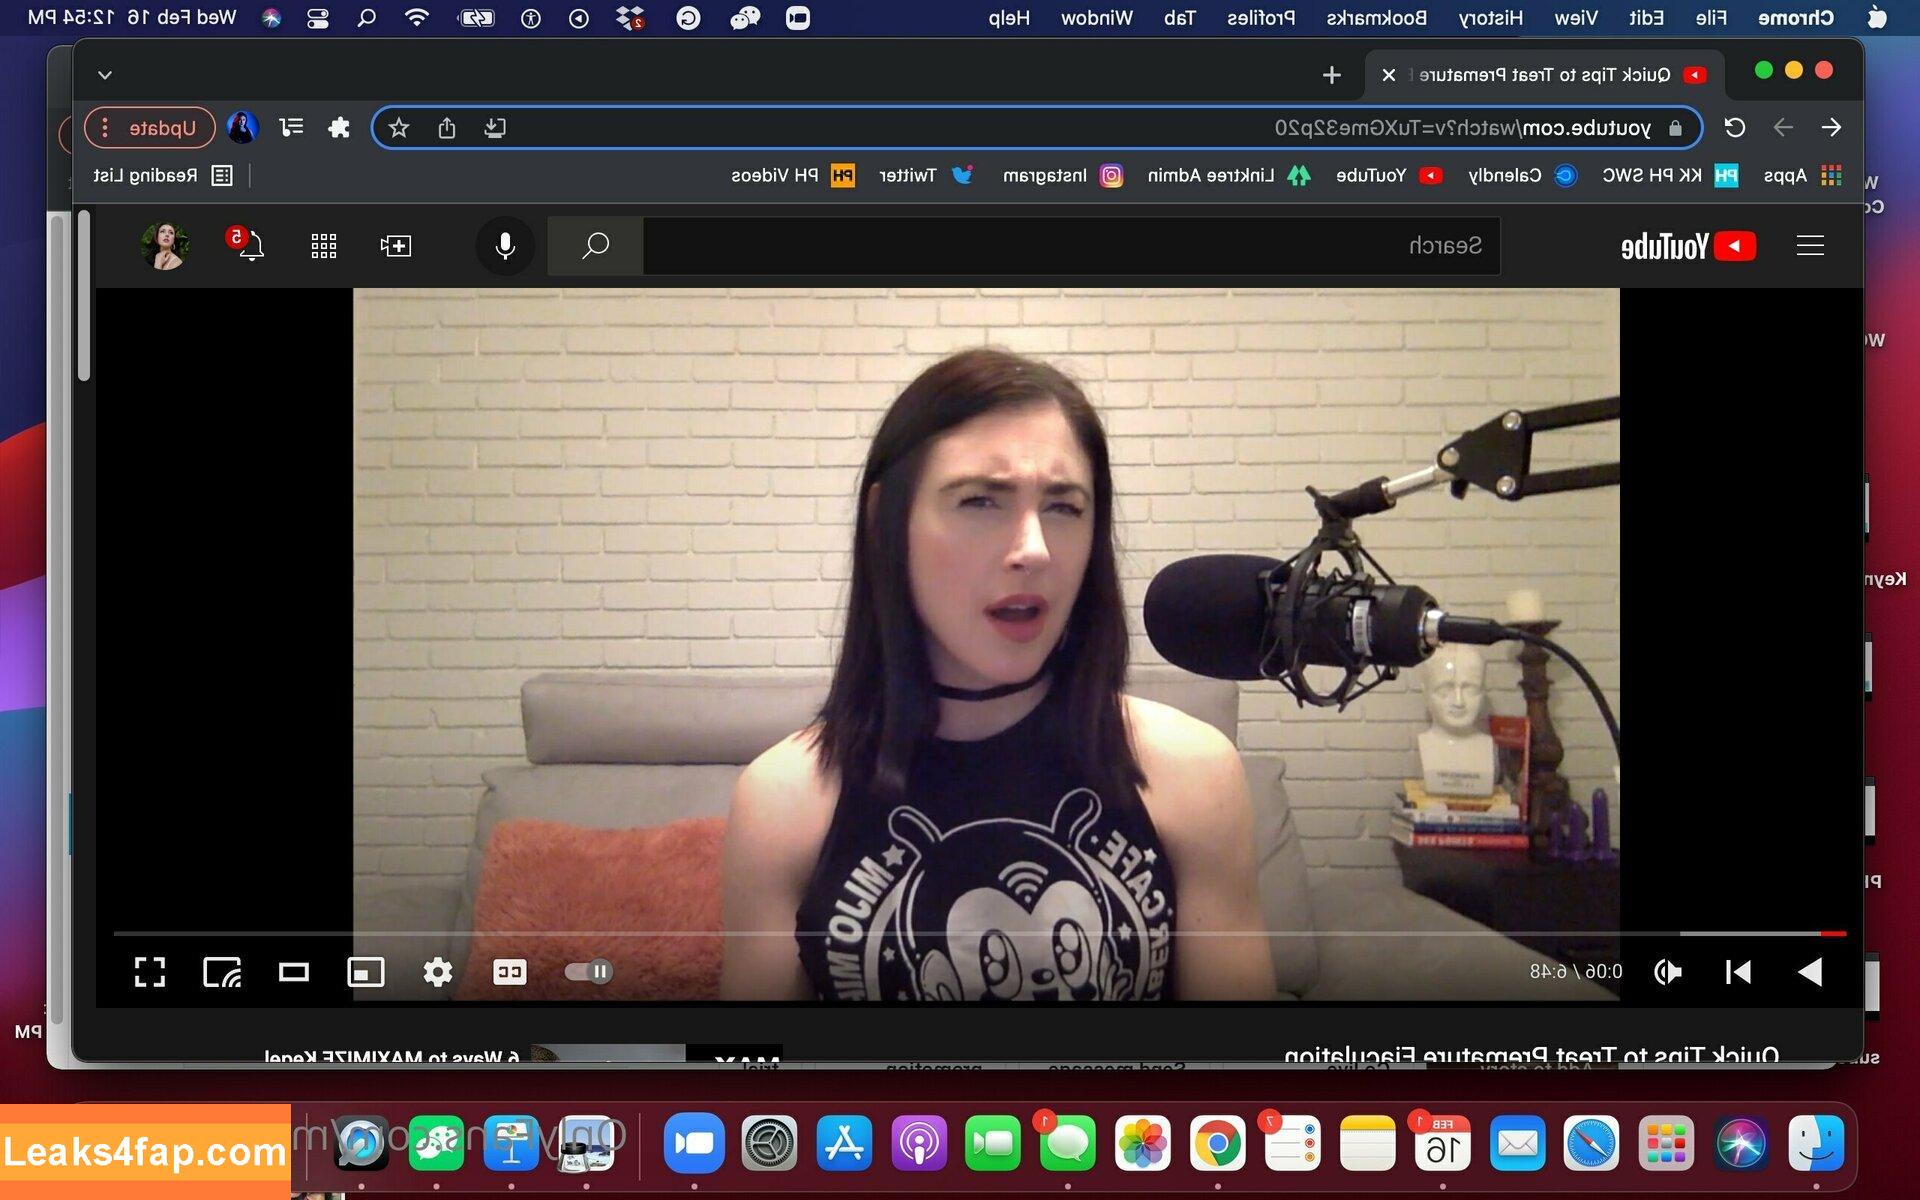
Task: Toggle closed captions with the CC button
Action: coord(510,972)
